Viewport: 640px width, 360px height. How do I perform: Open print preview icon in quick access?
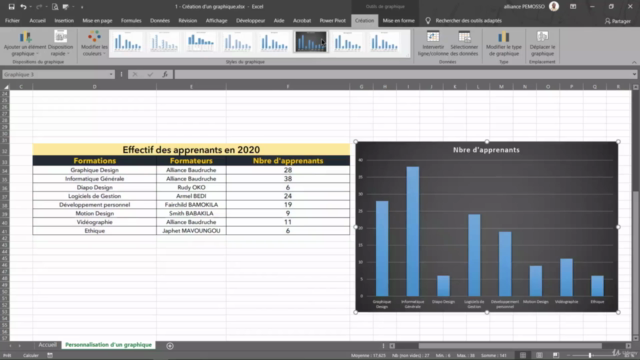tap(55, 7)
